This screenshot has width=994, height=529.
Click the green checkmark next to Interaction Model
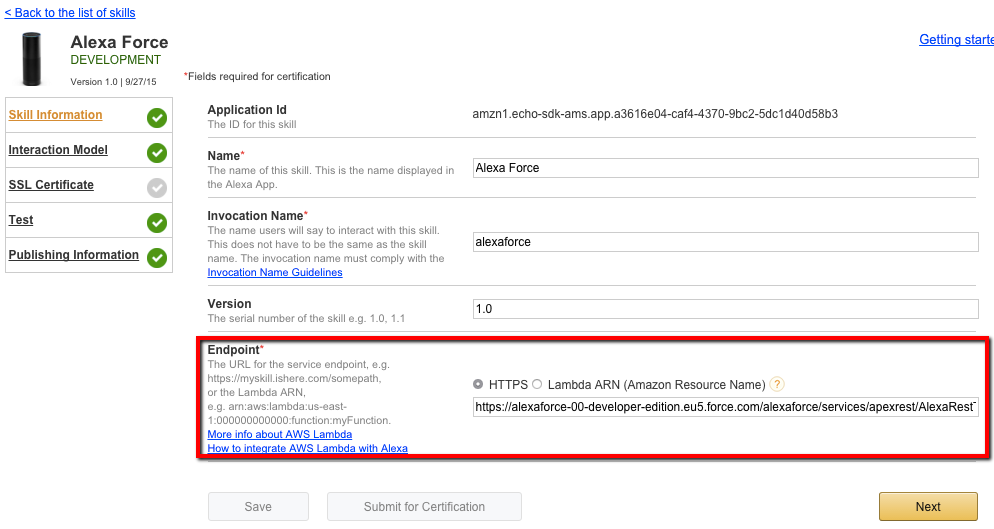coord(157,153)
